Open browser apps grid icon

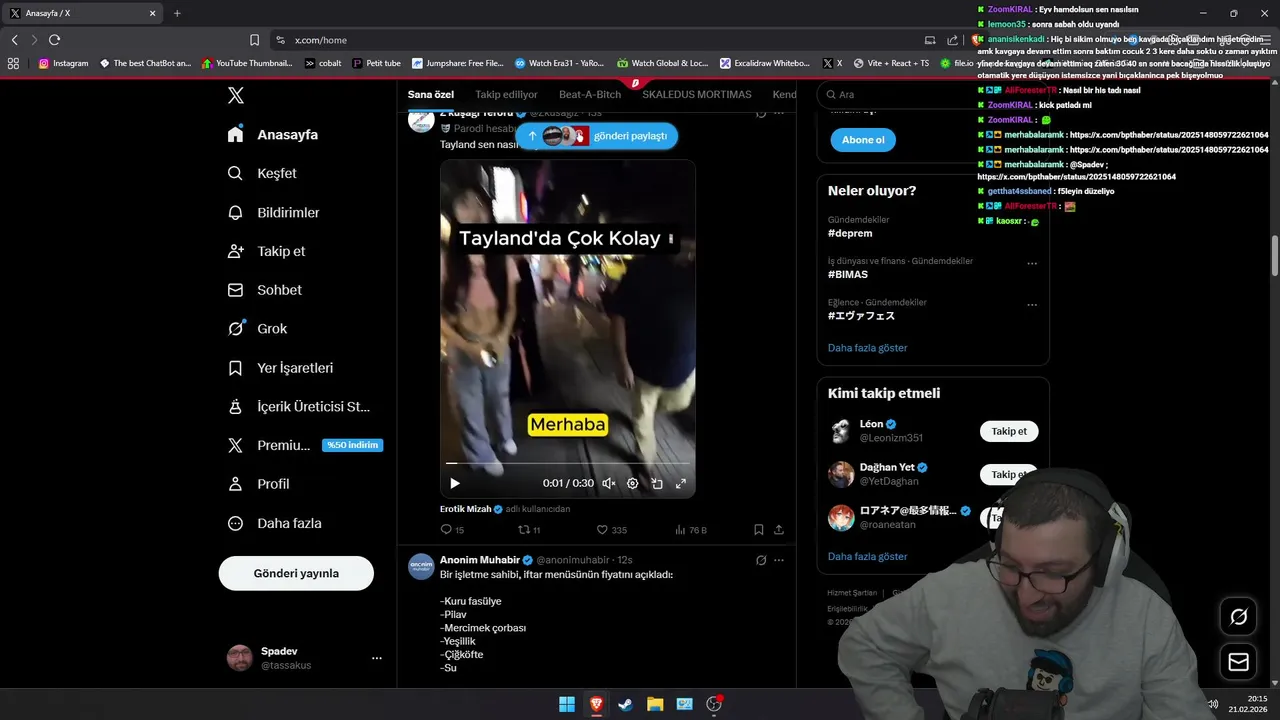(x=13, y=63)
